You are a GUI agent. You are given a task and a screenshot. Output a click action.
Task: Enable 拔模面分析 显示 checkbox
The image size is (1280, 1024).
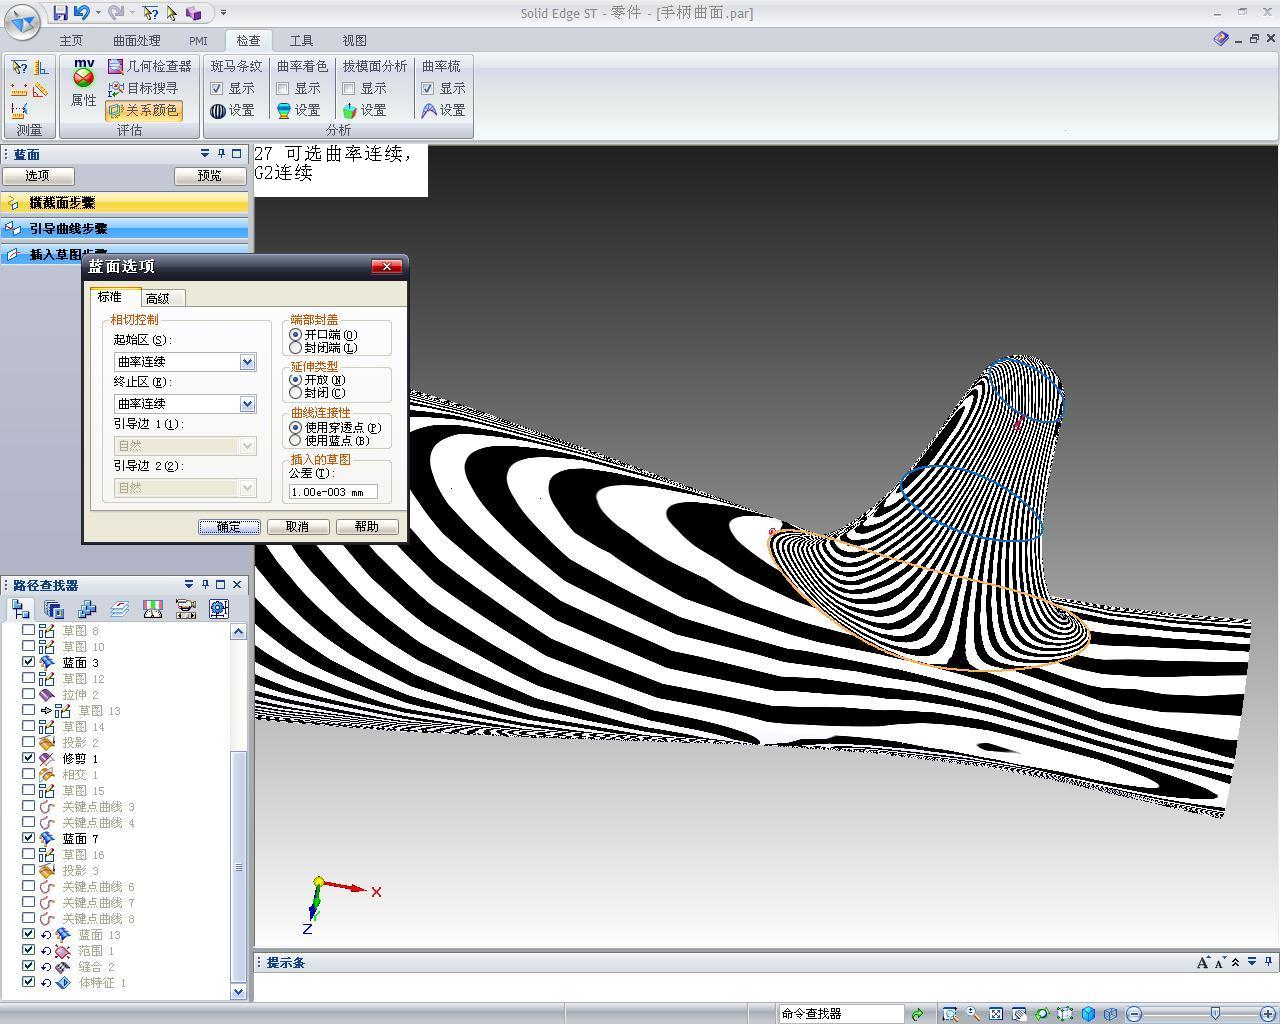pyautogui.click(x=349, y=89)
